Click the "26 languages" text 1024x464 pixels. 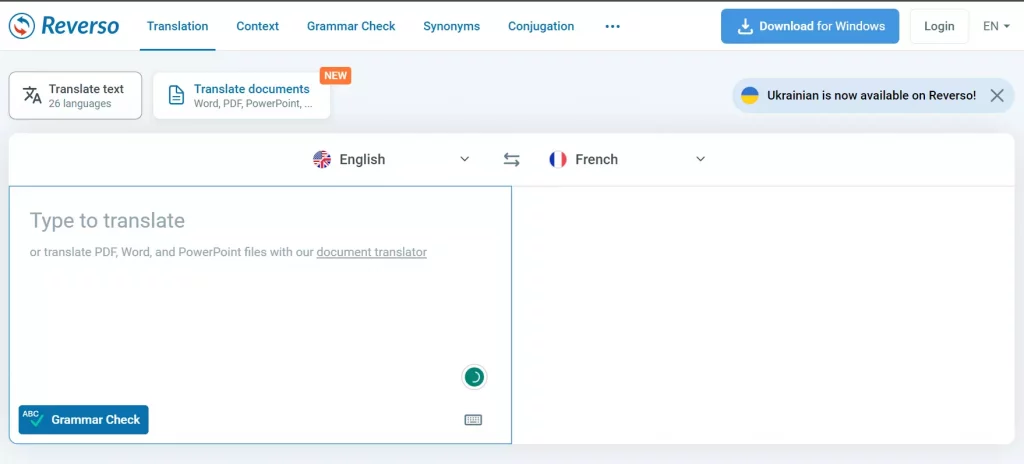pyautogui.click(x=80, y=104)
